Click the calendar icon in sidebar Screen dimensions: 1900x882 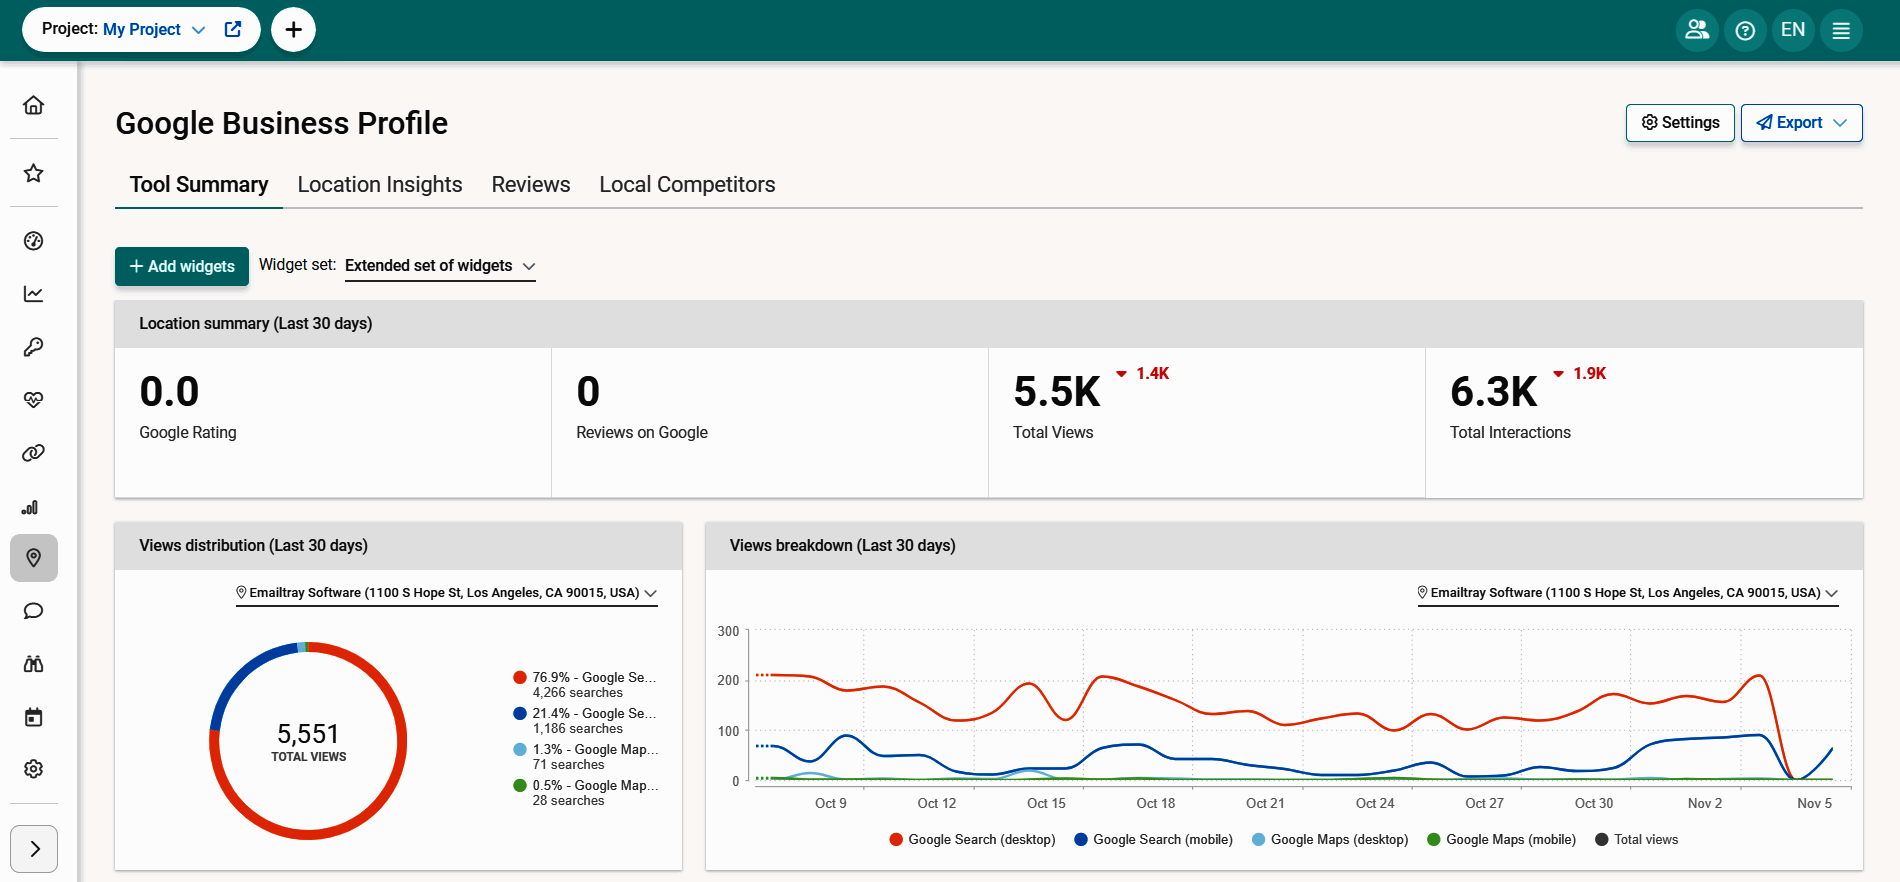point(34,717)
